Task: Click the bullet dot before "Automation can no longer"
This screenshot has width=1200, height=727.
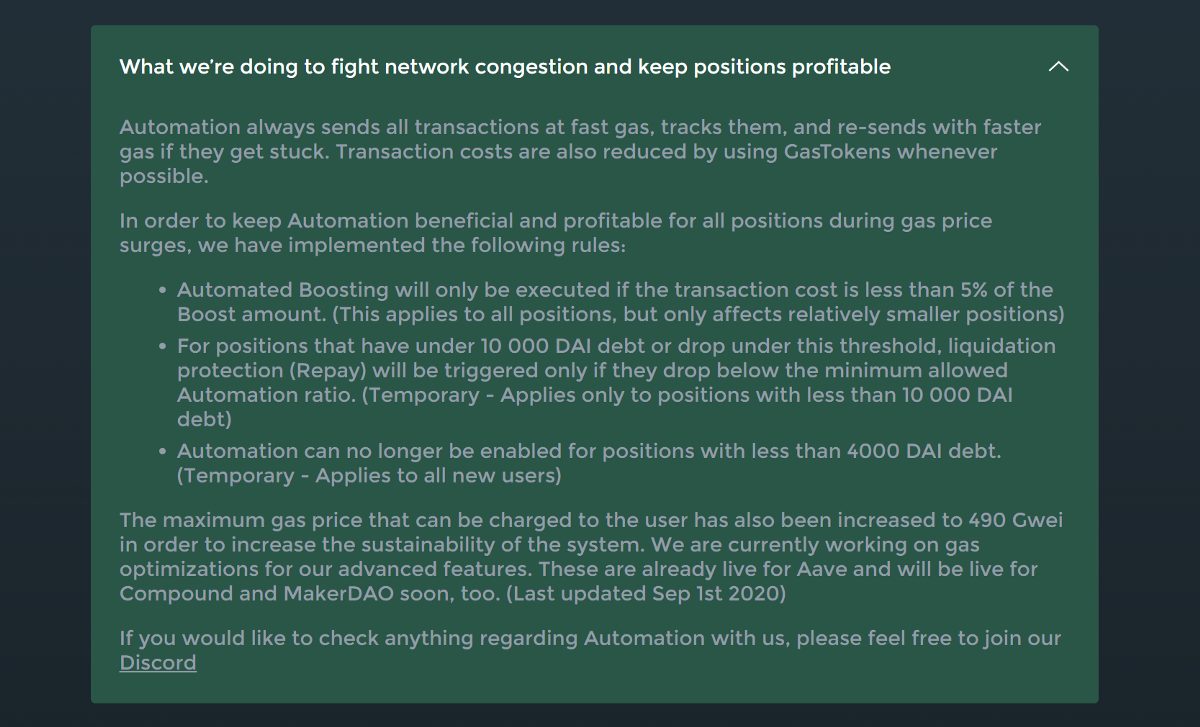Action: tap(162, 453)
